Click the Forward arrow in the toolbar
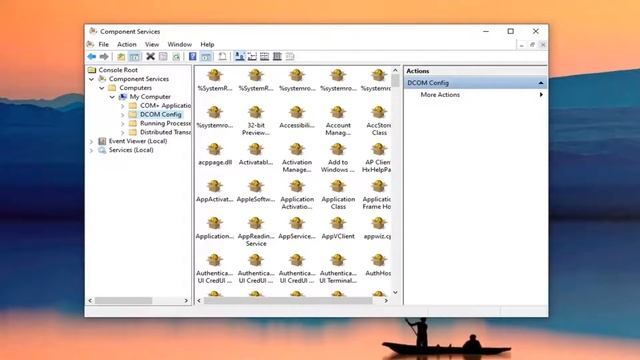 tap(104, 56)
